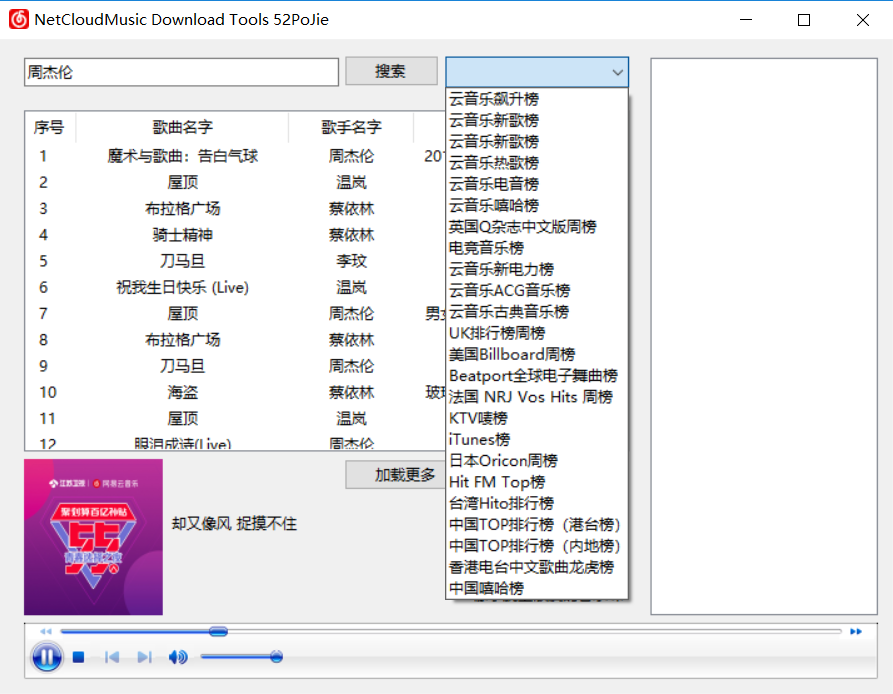Click the empty right-side list panel

point(764,336)
